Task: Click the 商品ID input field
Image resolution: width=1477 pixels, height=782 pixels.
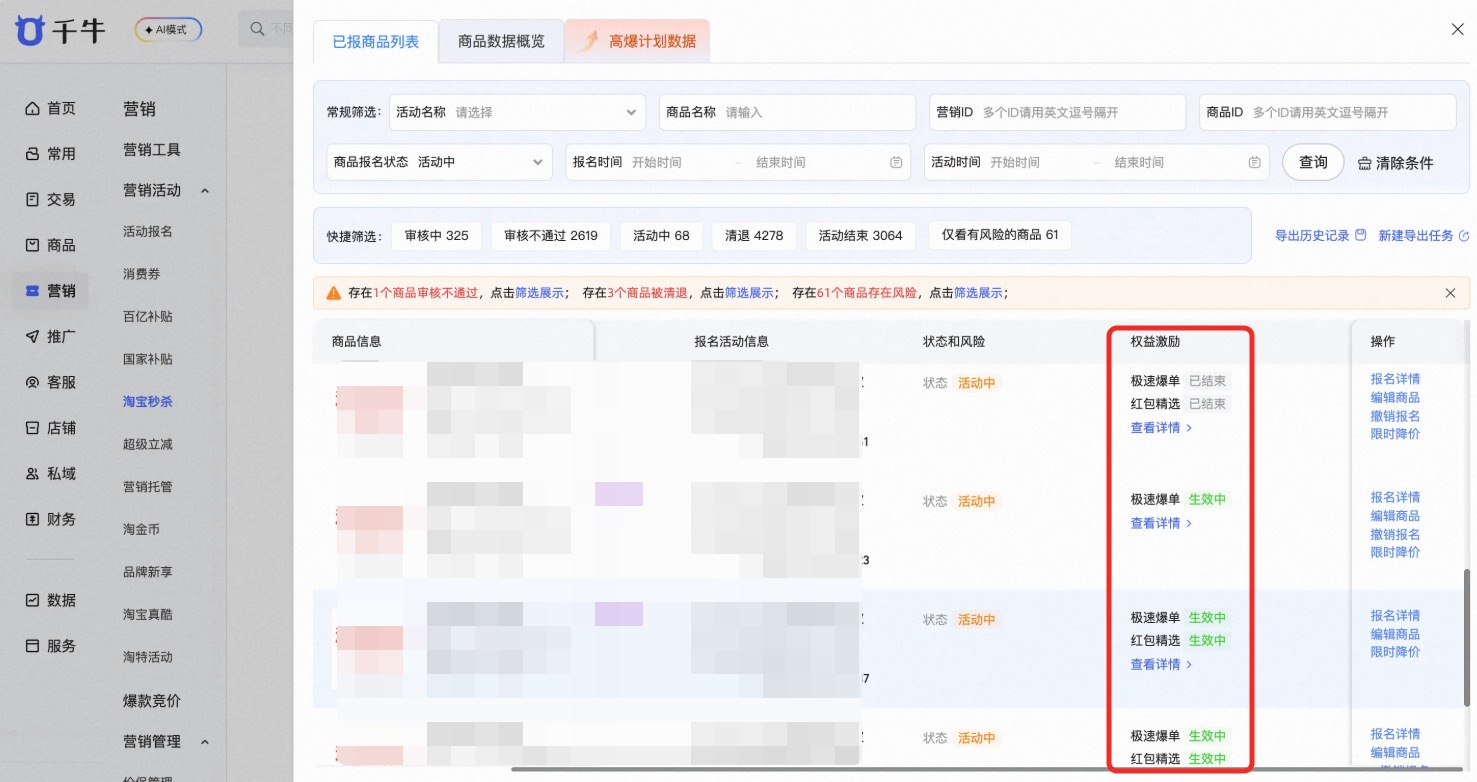Action: 1327,112
